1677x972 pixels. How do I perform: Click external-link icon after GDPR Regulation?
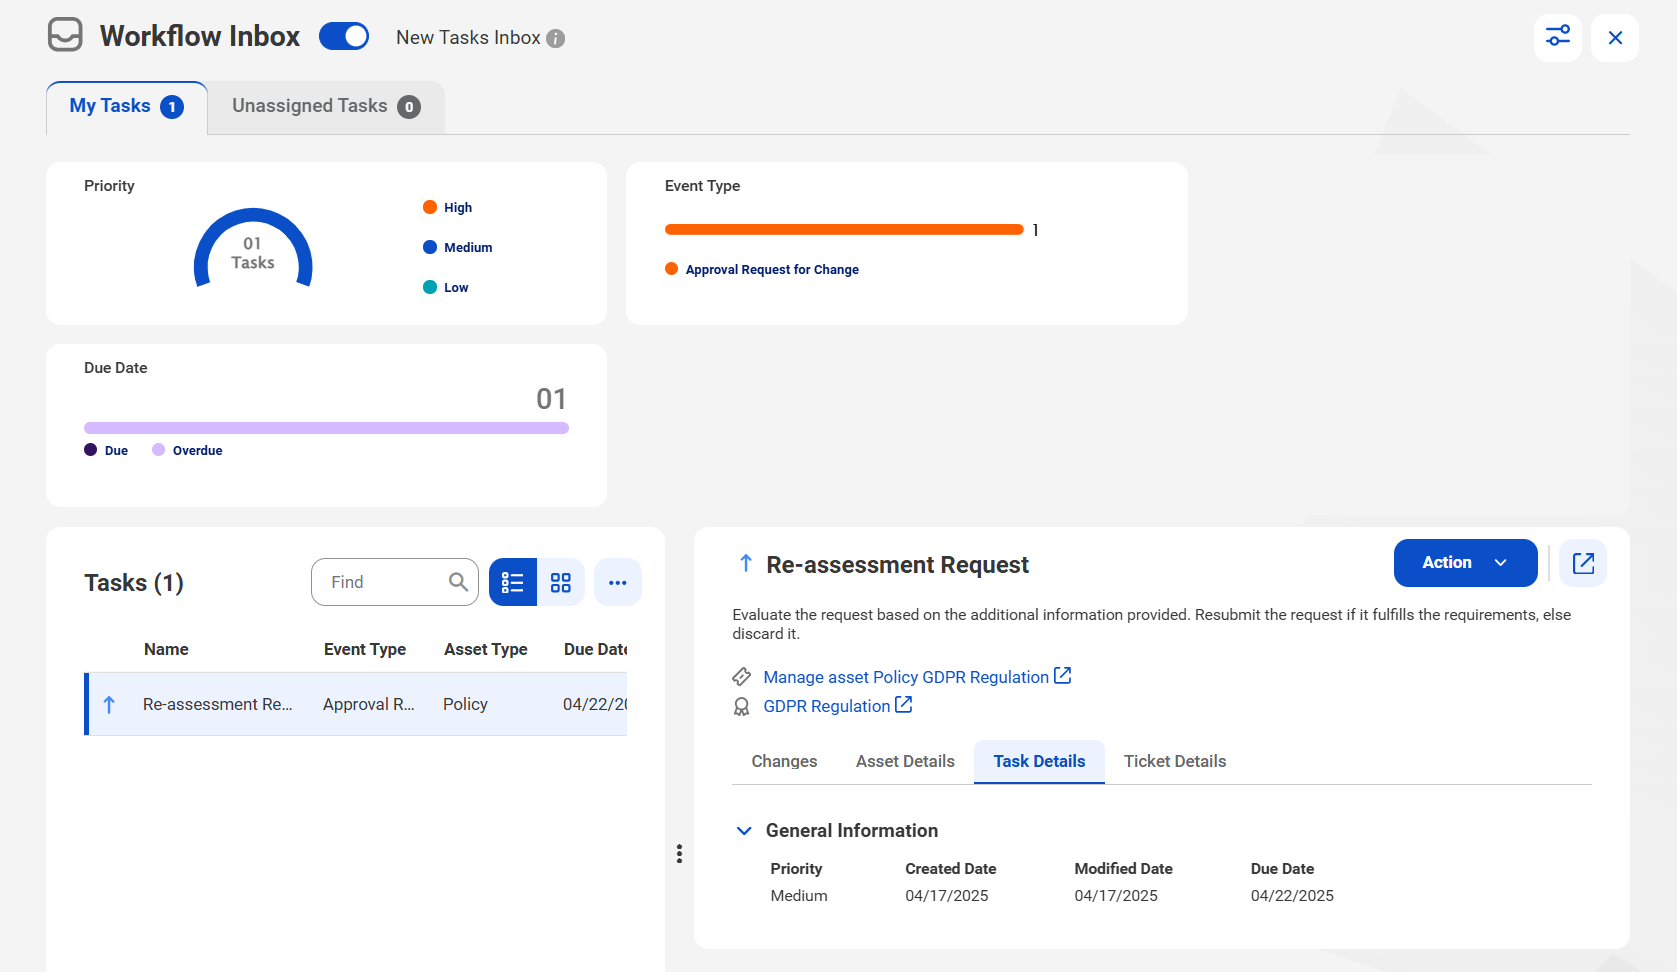pyautogui.click(x=903, y=705)
